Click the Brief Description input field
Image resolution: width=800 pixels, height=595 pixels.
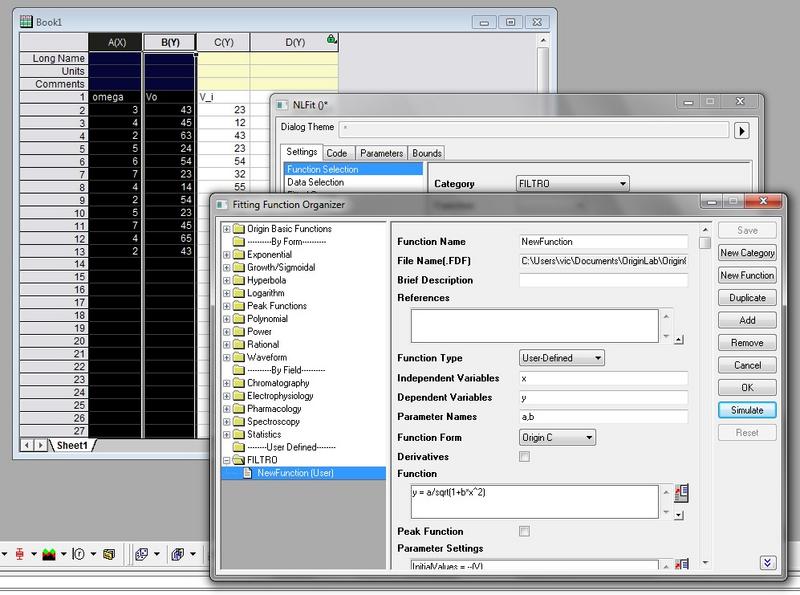[603, 280]
